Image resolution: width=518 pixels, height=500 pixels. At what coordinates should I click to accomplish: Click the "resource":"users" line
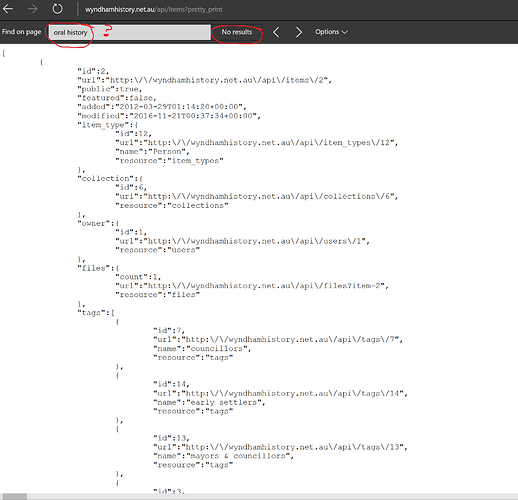point(157,250)
